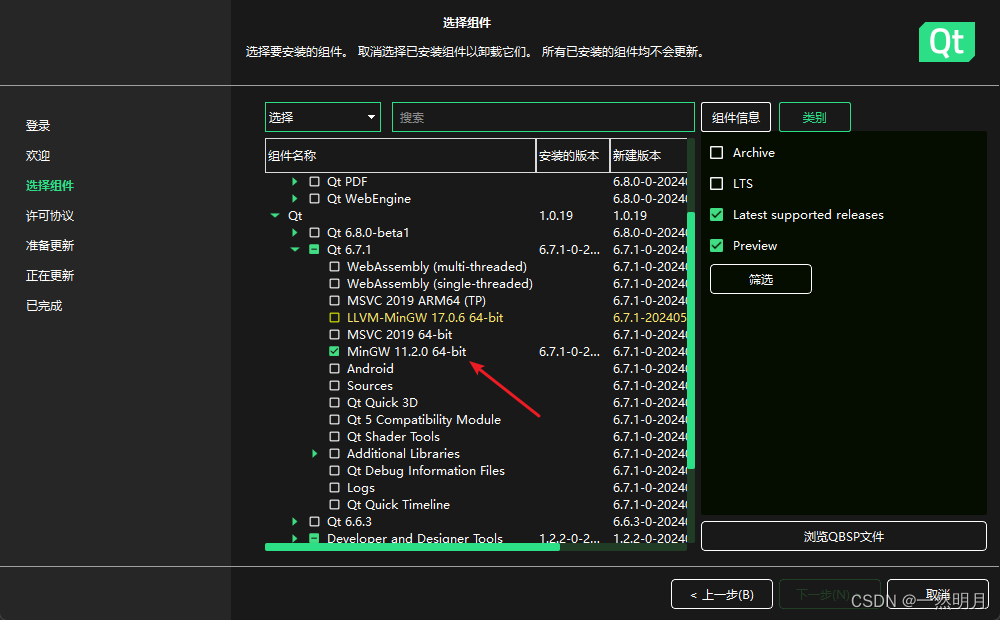Click the vertical scrollbar of component tree
This screenshot has height=620, width=1000.
click(x=691, y=339)
